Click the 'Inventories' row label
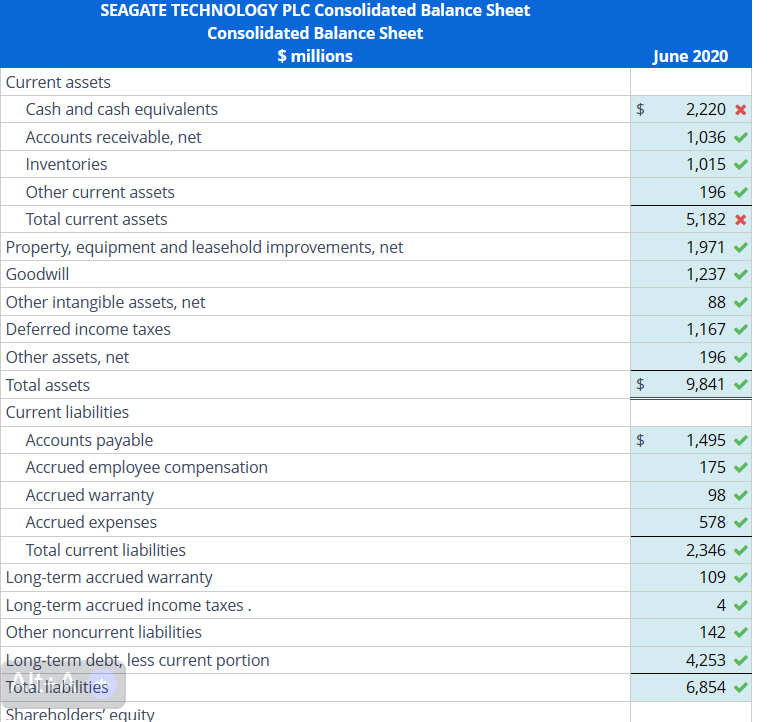The height and width of the screenshot is (722, 773). 67,164
